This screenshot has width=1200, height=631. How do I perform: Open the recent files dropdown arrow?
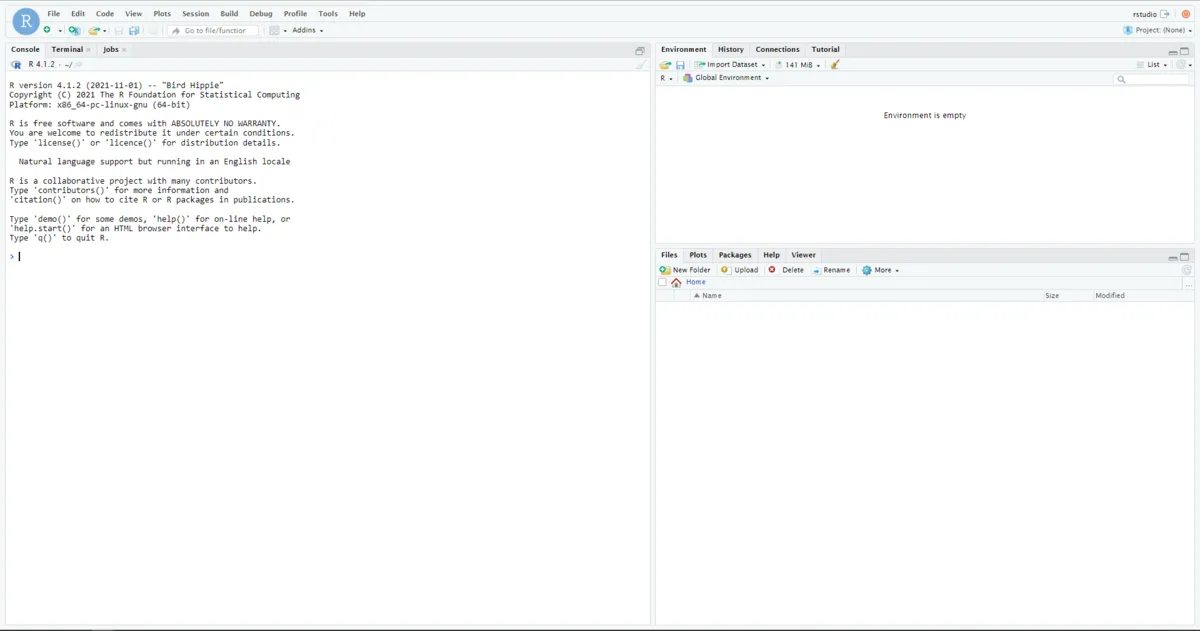click(104, 31)
